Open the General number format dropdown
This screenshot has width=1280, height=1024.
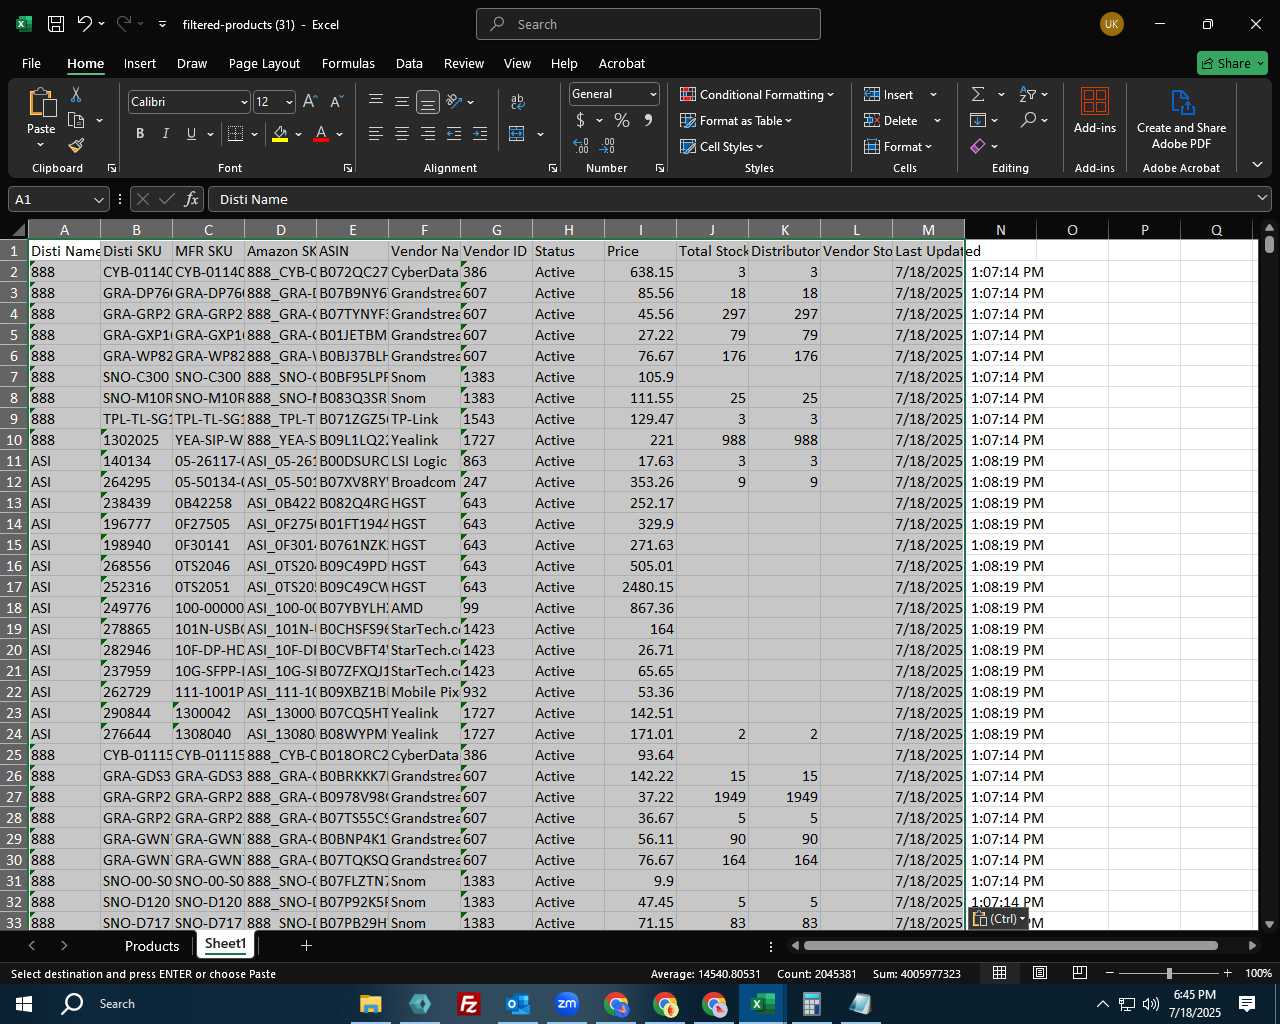coord(653,94)
